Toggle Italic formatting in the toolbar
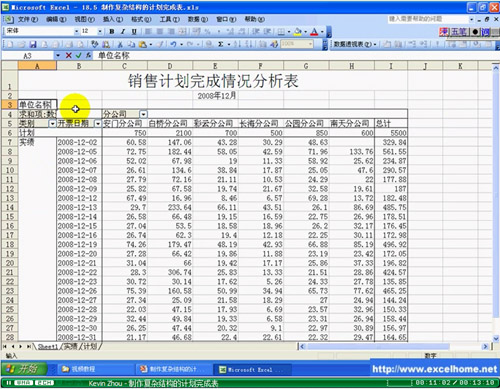Screen dimensions: 500x389 coord(123,32)
